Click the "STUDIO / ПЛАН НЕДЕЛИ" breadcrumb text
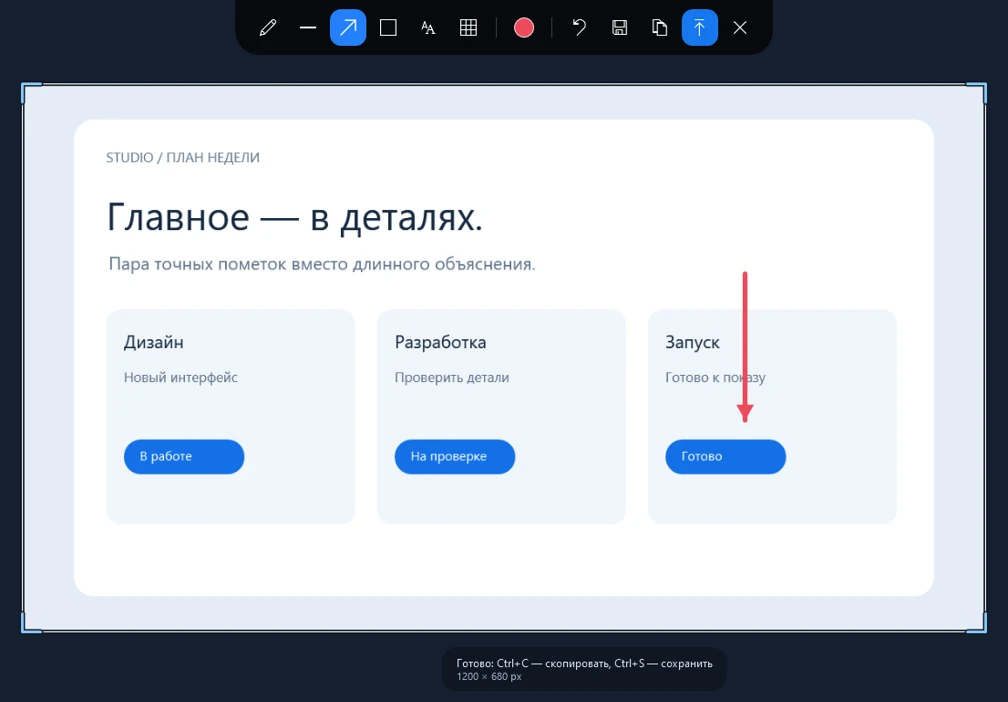 pos(183,158)
